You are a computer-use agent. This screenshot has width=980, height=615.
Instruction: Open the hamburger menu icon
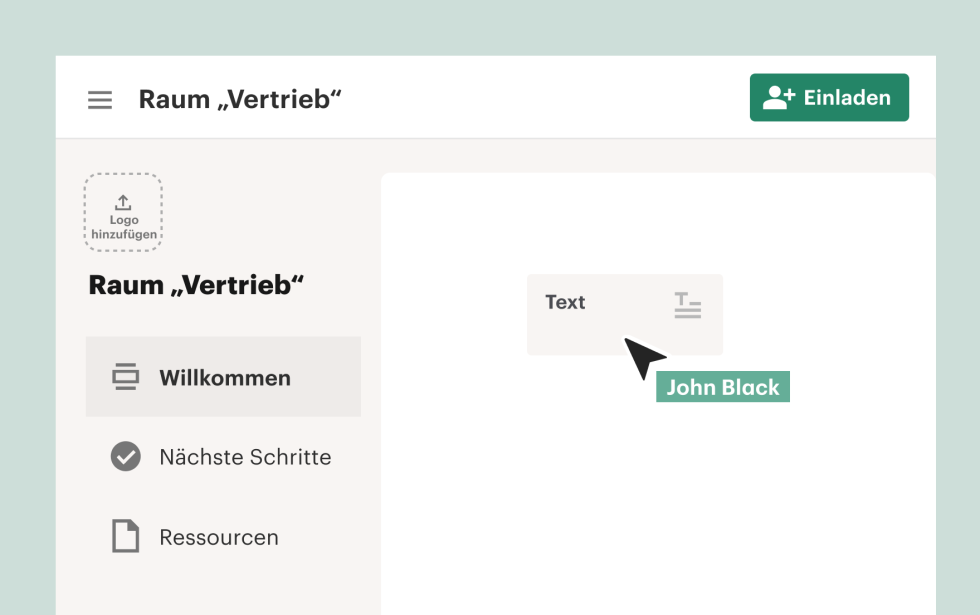[100, 99]
